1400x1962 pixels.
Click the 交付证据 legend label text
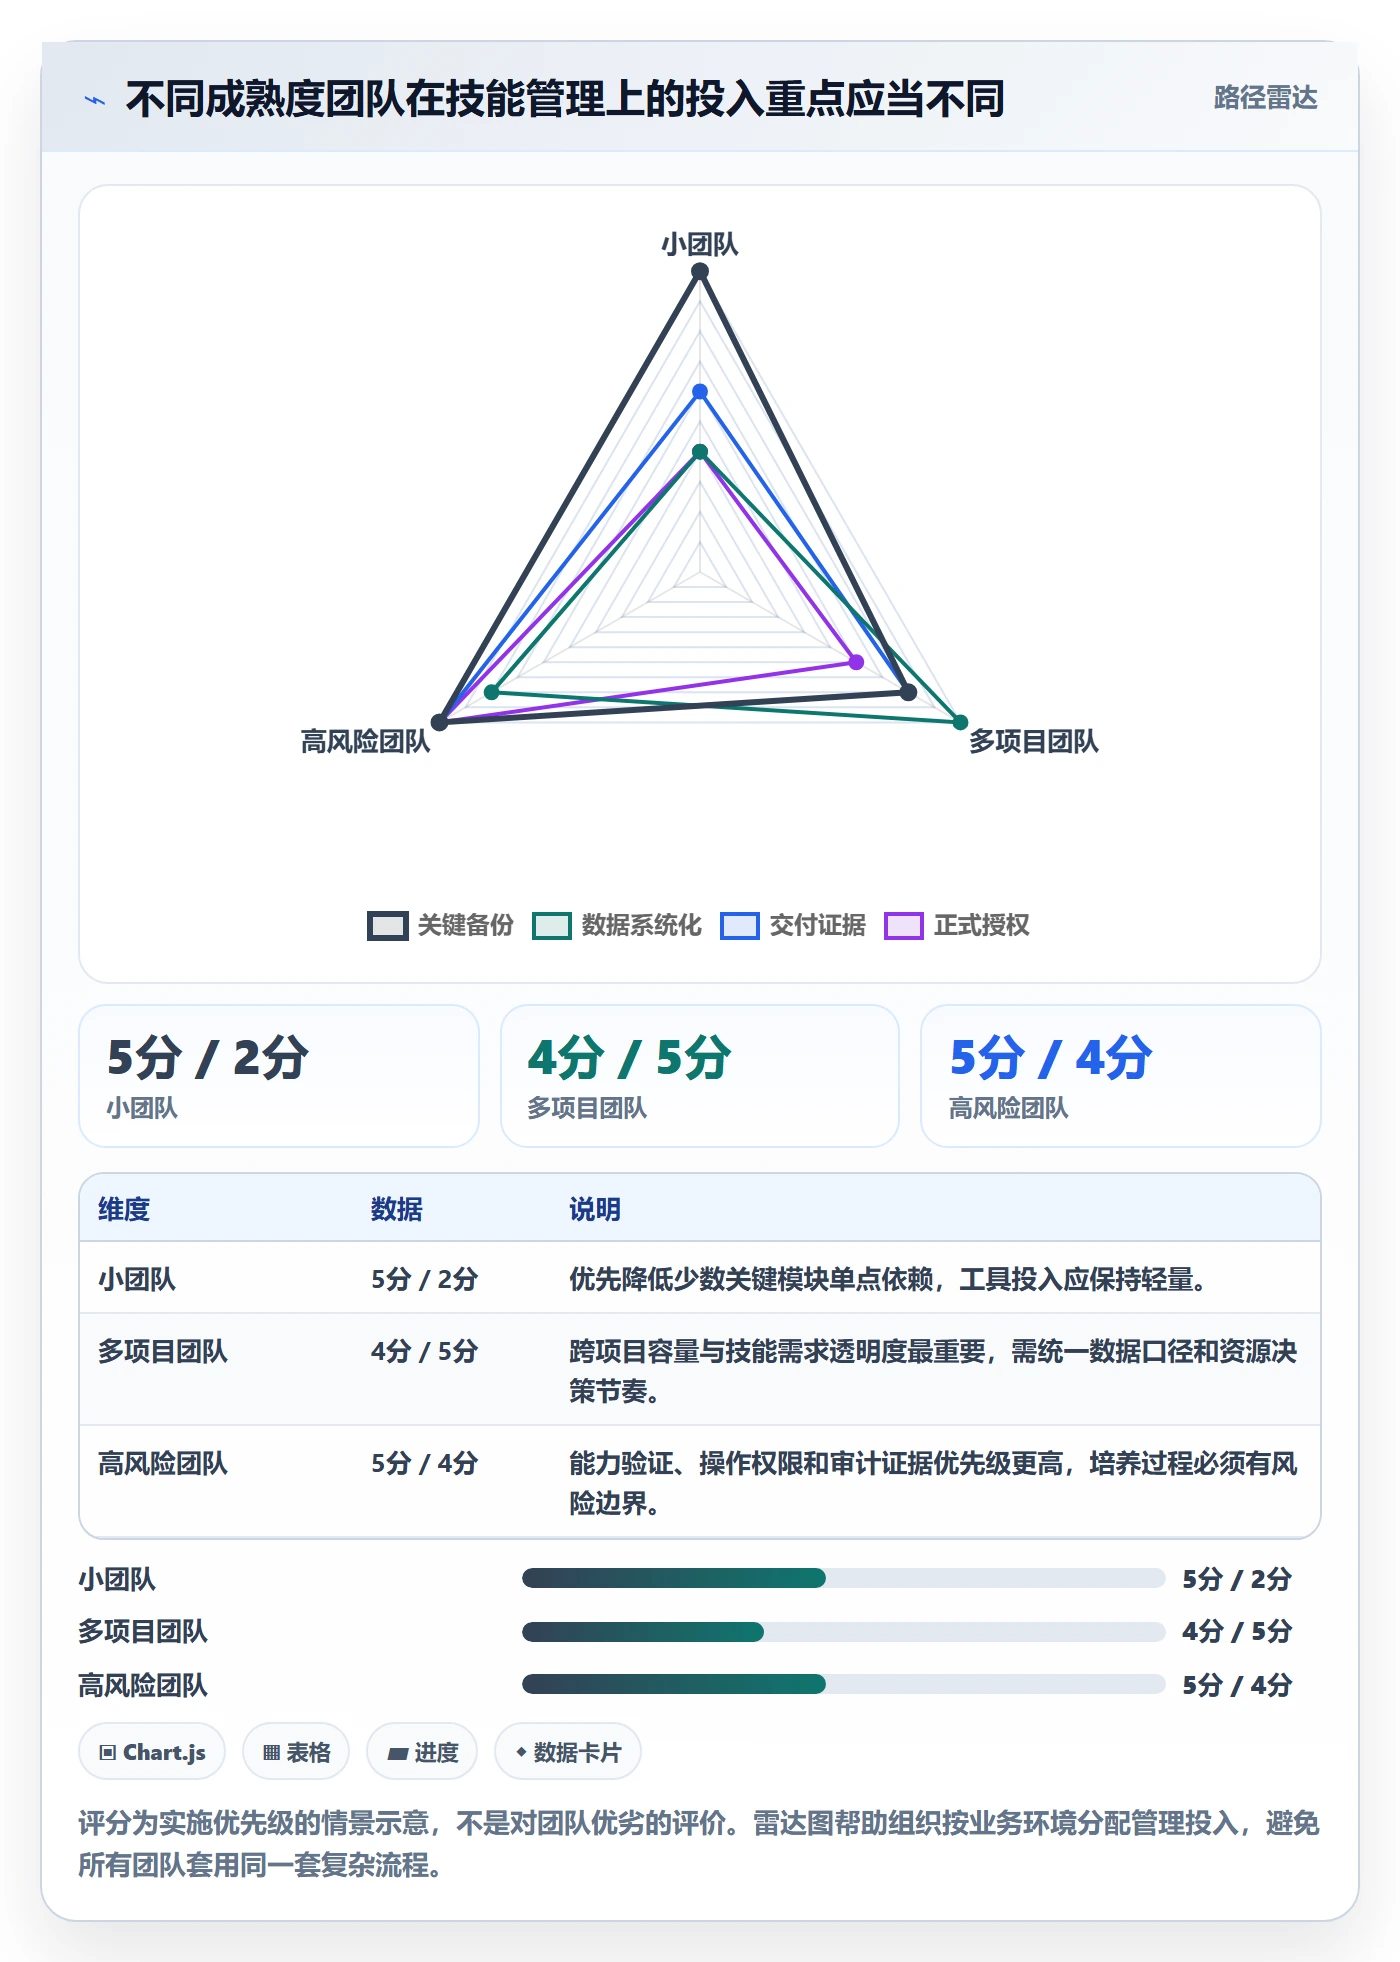817,925
